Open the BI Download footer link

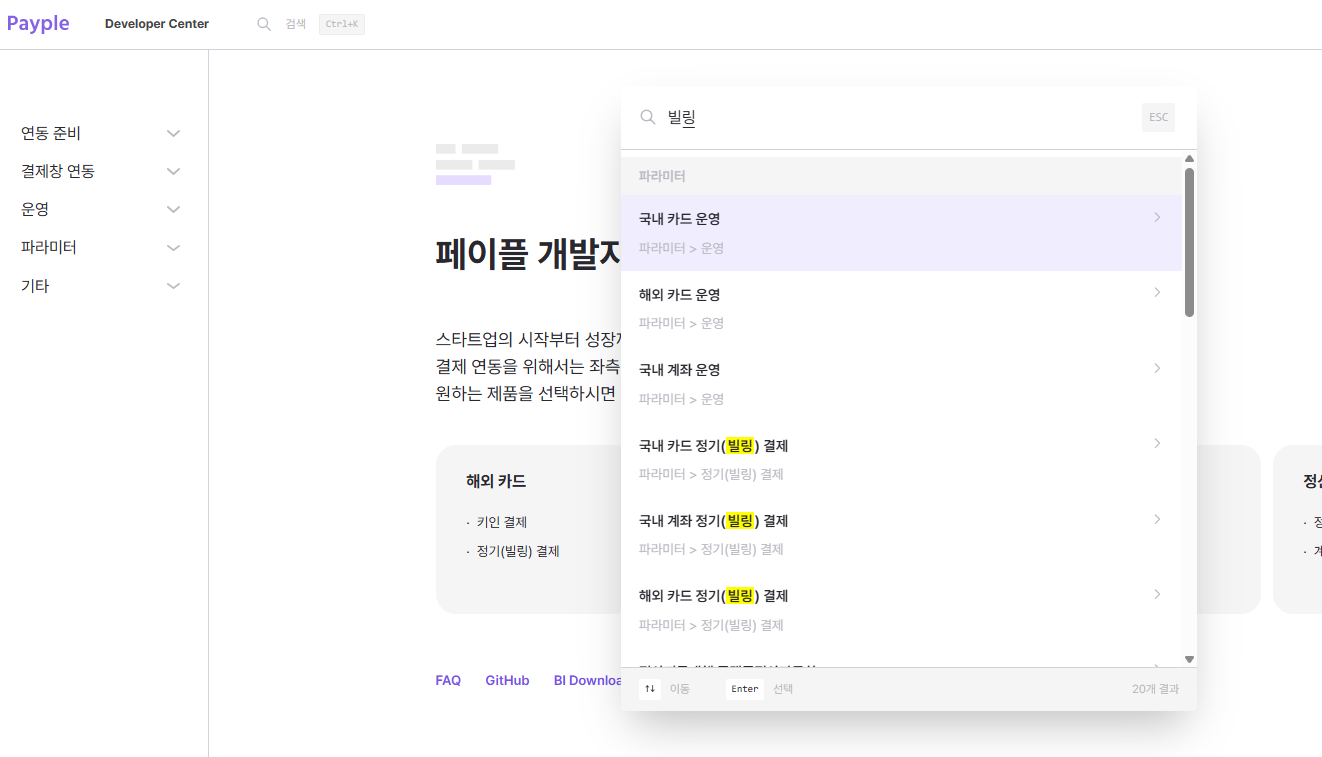tap(589, 680)
